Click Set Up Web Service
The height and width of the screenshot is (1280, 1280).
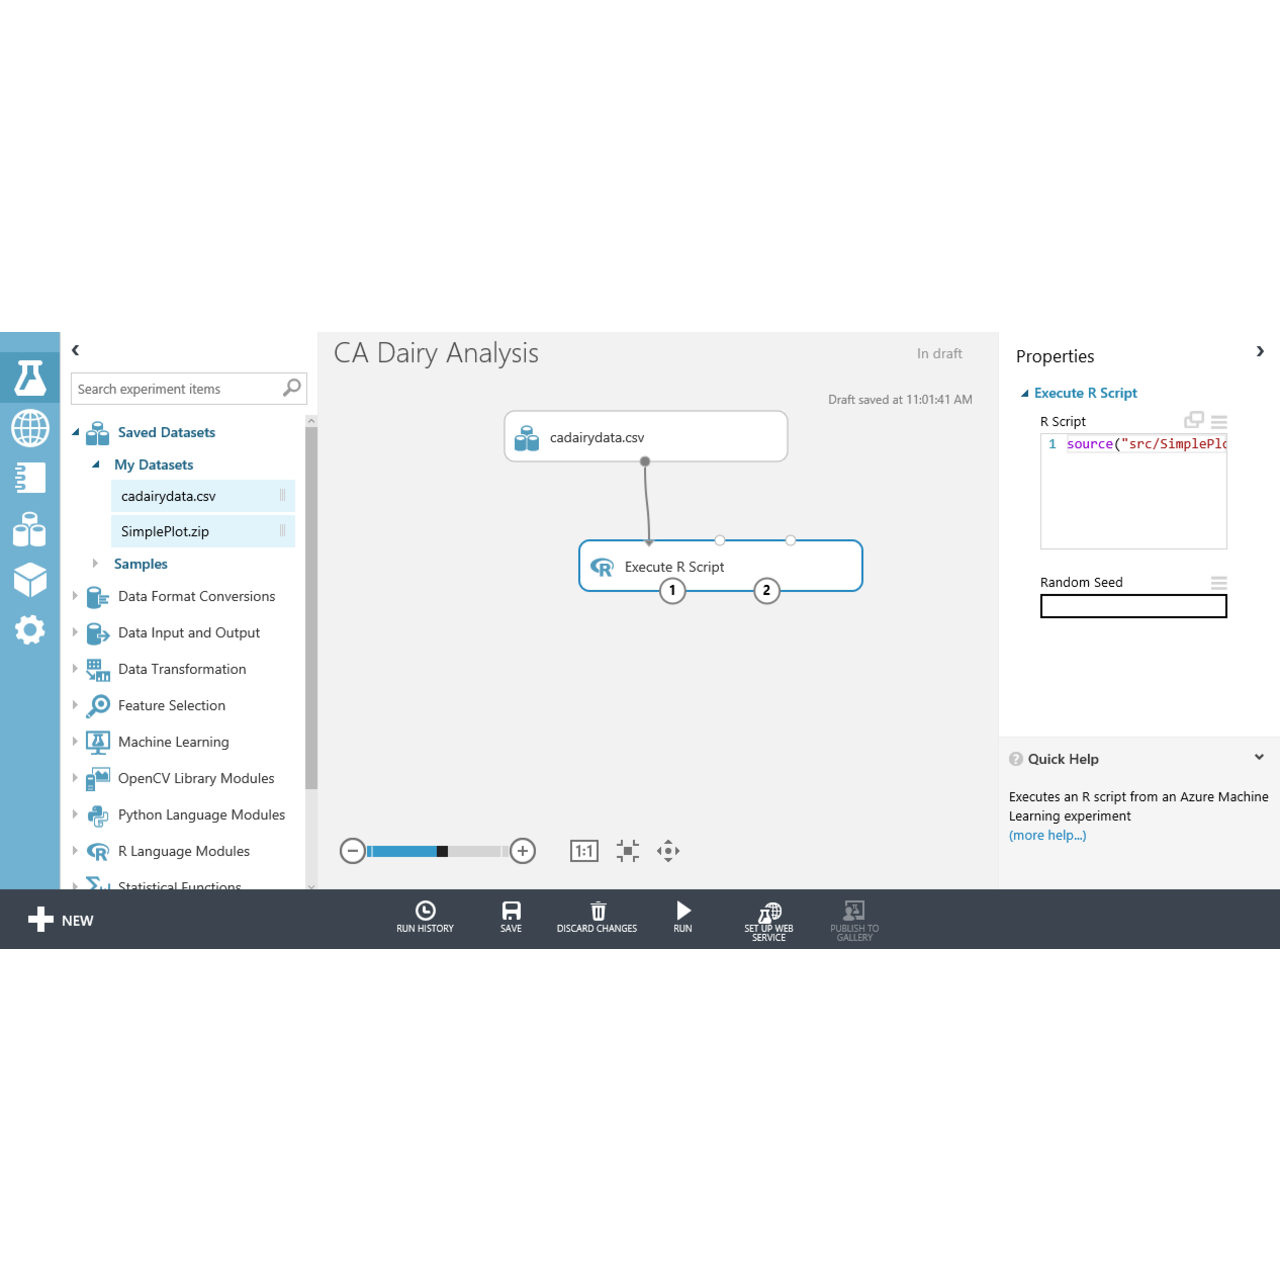click(769, 918)
